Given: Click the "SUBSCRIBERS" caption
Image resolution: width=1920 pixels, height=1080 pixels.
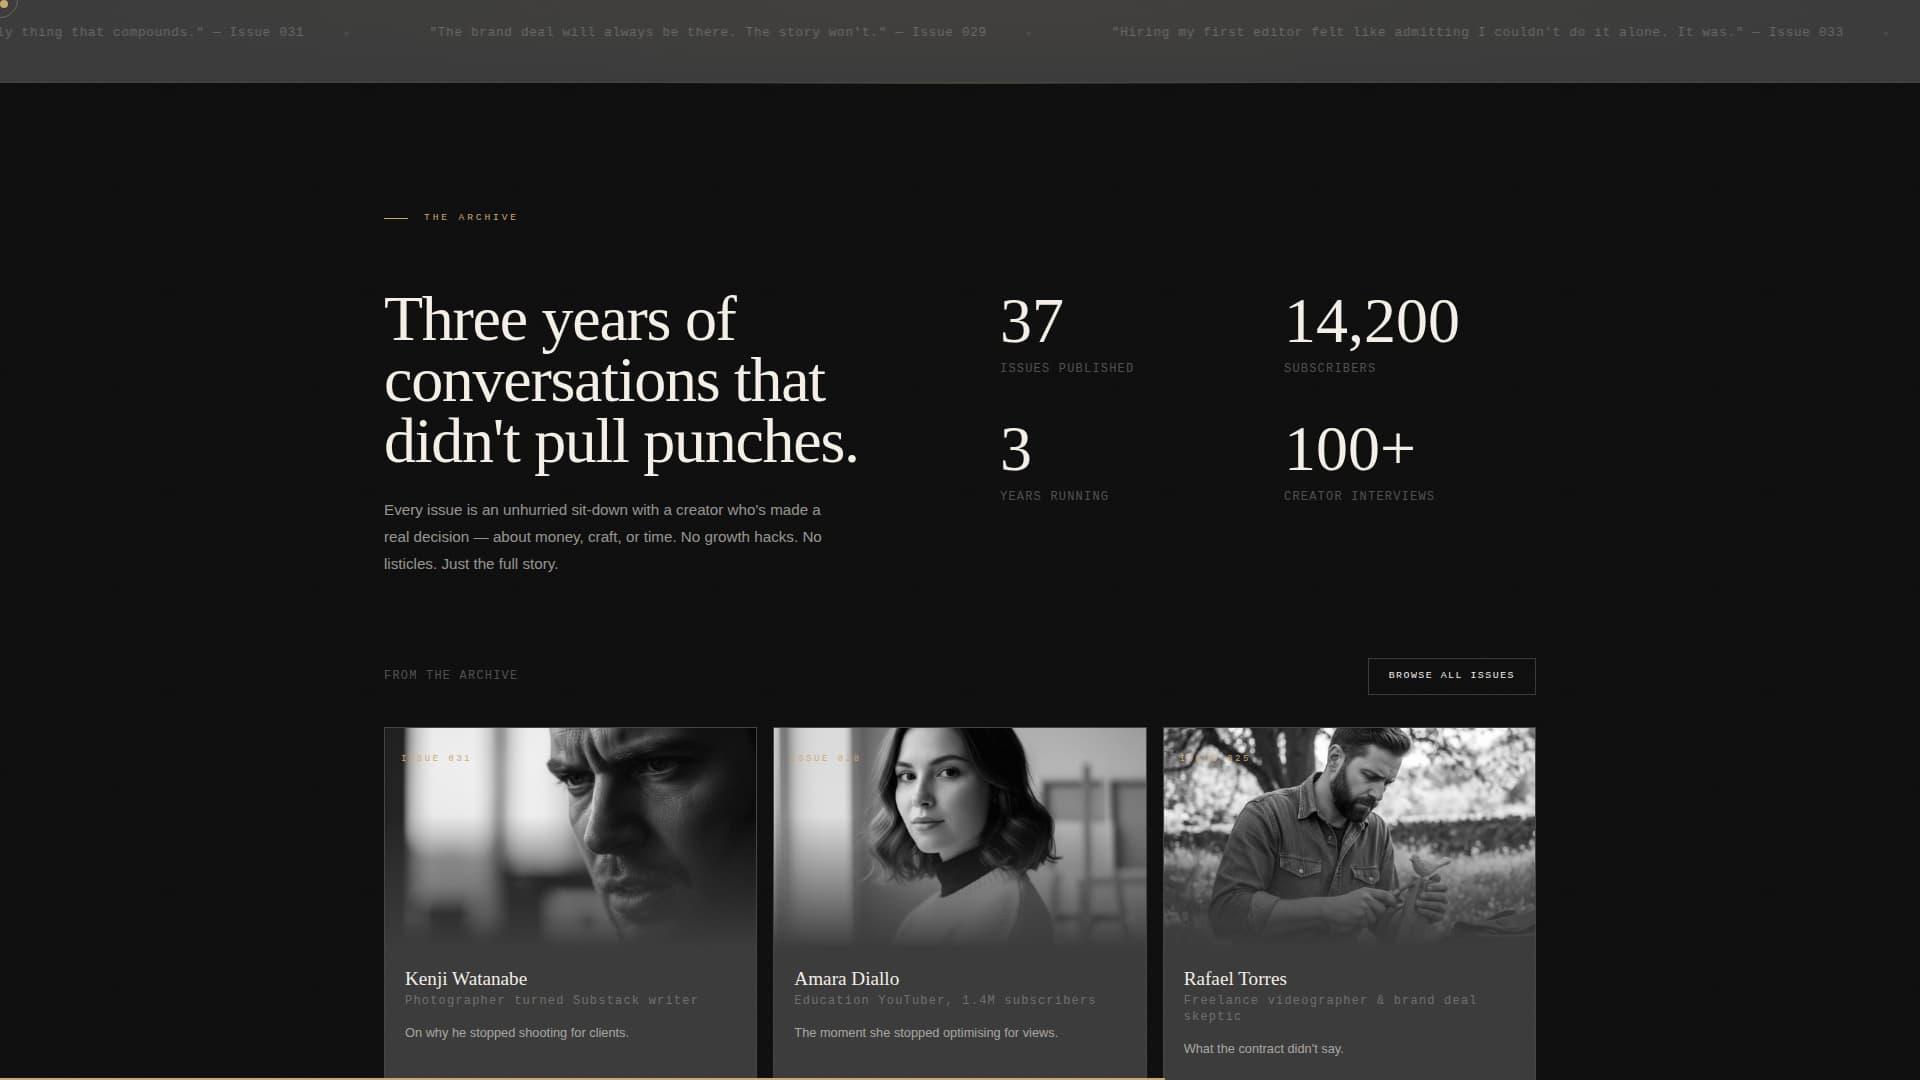Looking at the screenshot, I should click(1330, 368).
